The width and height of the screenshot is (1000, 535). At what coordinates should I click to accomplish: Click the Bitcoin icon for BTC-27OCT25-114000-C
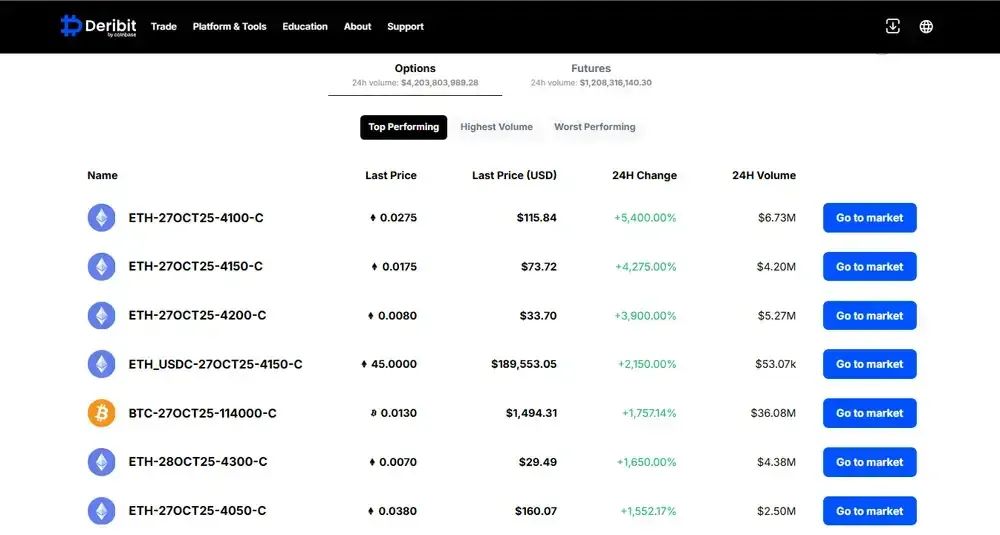pos(102,413)
